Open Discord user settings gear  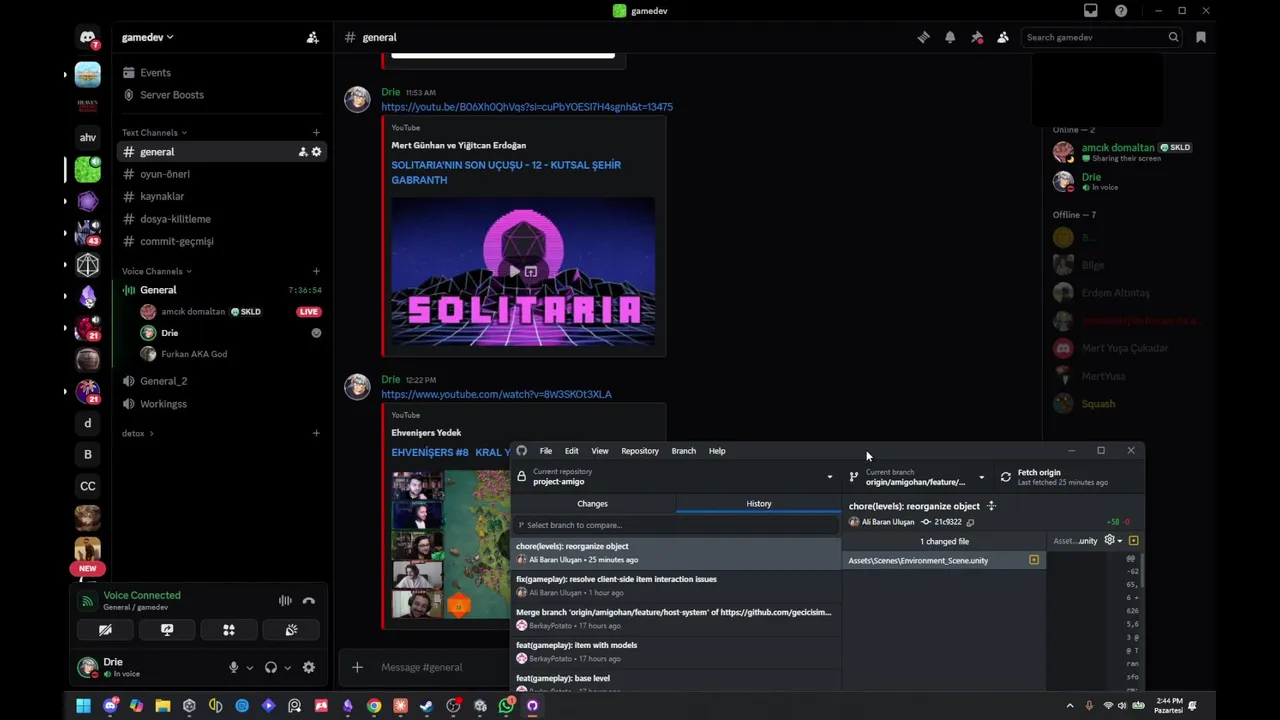point(309,668)
